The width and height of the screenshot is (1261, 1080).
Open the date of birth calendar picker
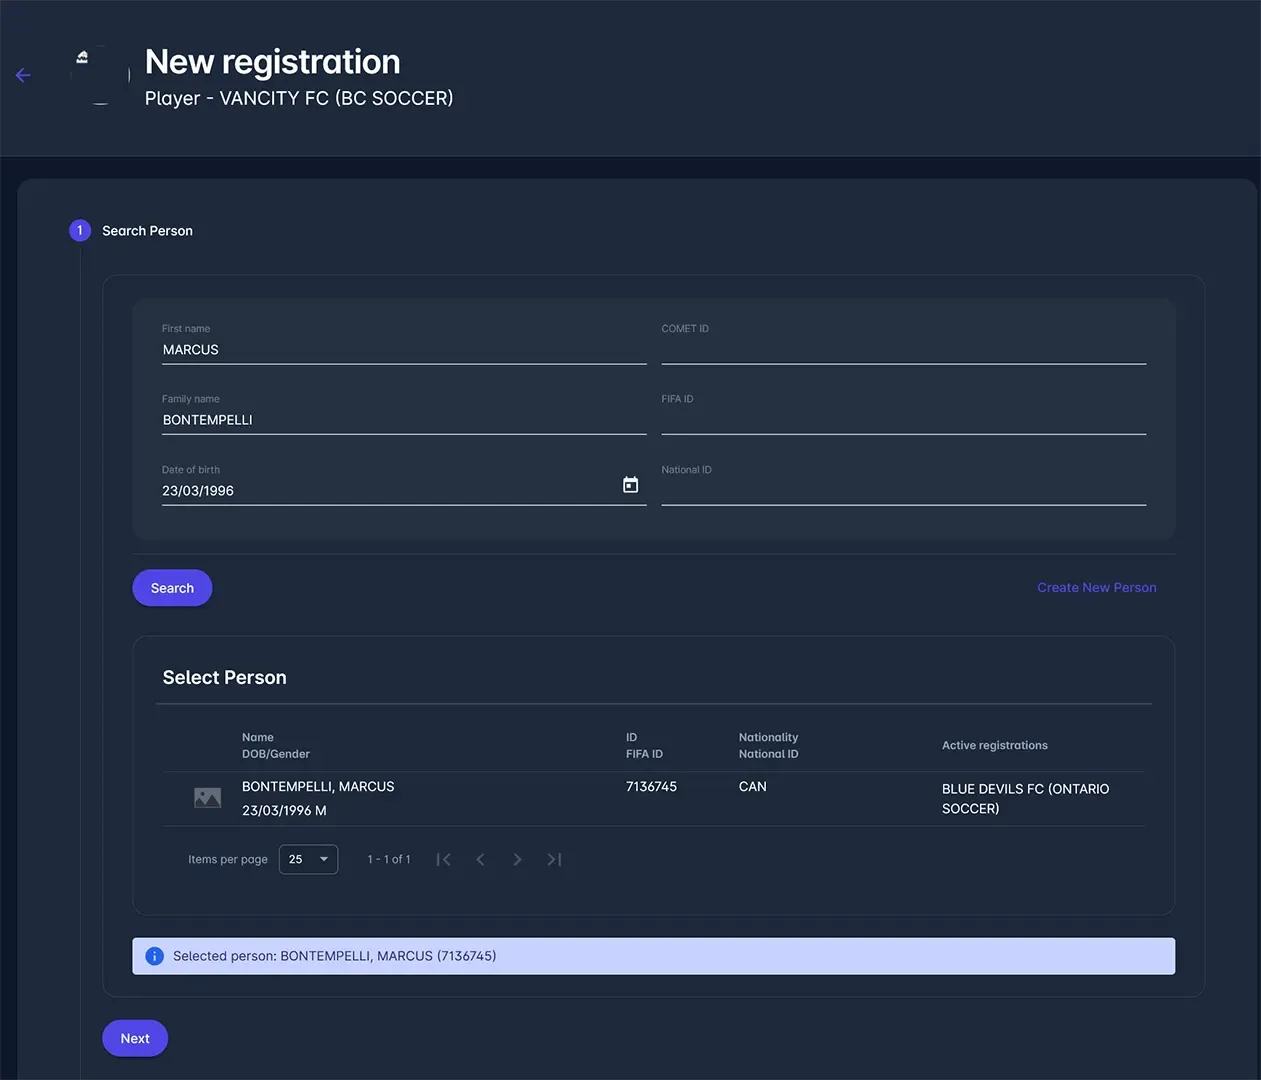point(630,485)
